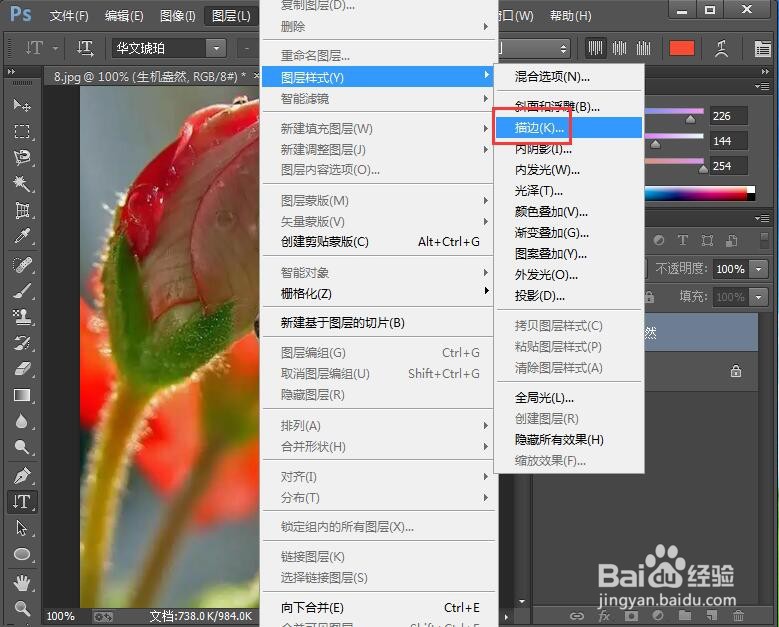Select the Eraser tool
This screenshot has height=627, width=779.
(22, 369)
